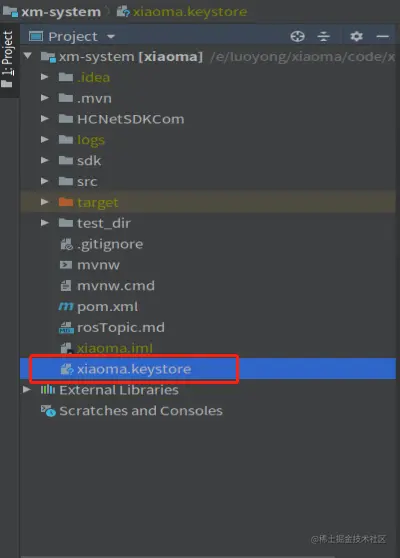Screen dimensions: 400x558
Task: Select the xiaoma.iml file name
Action: coord(115,348)
